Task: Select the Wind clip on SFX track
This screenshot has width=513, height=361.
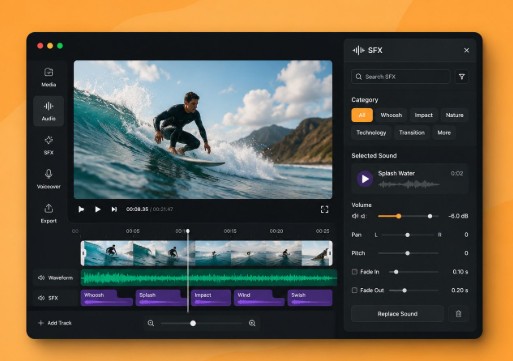Action: point(259,298)
